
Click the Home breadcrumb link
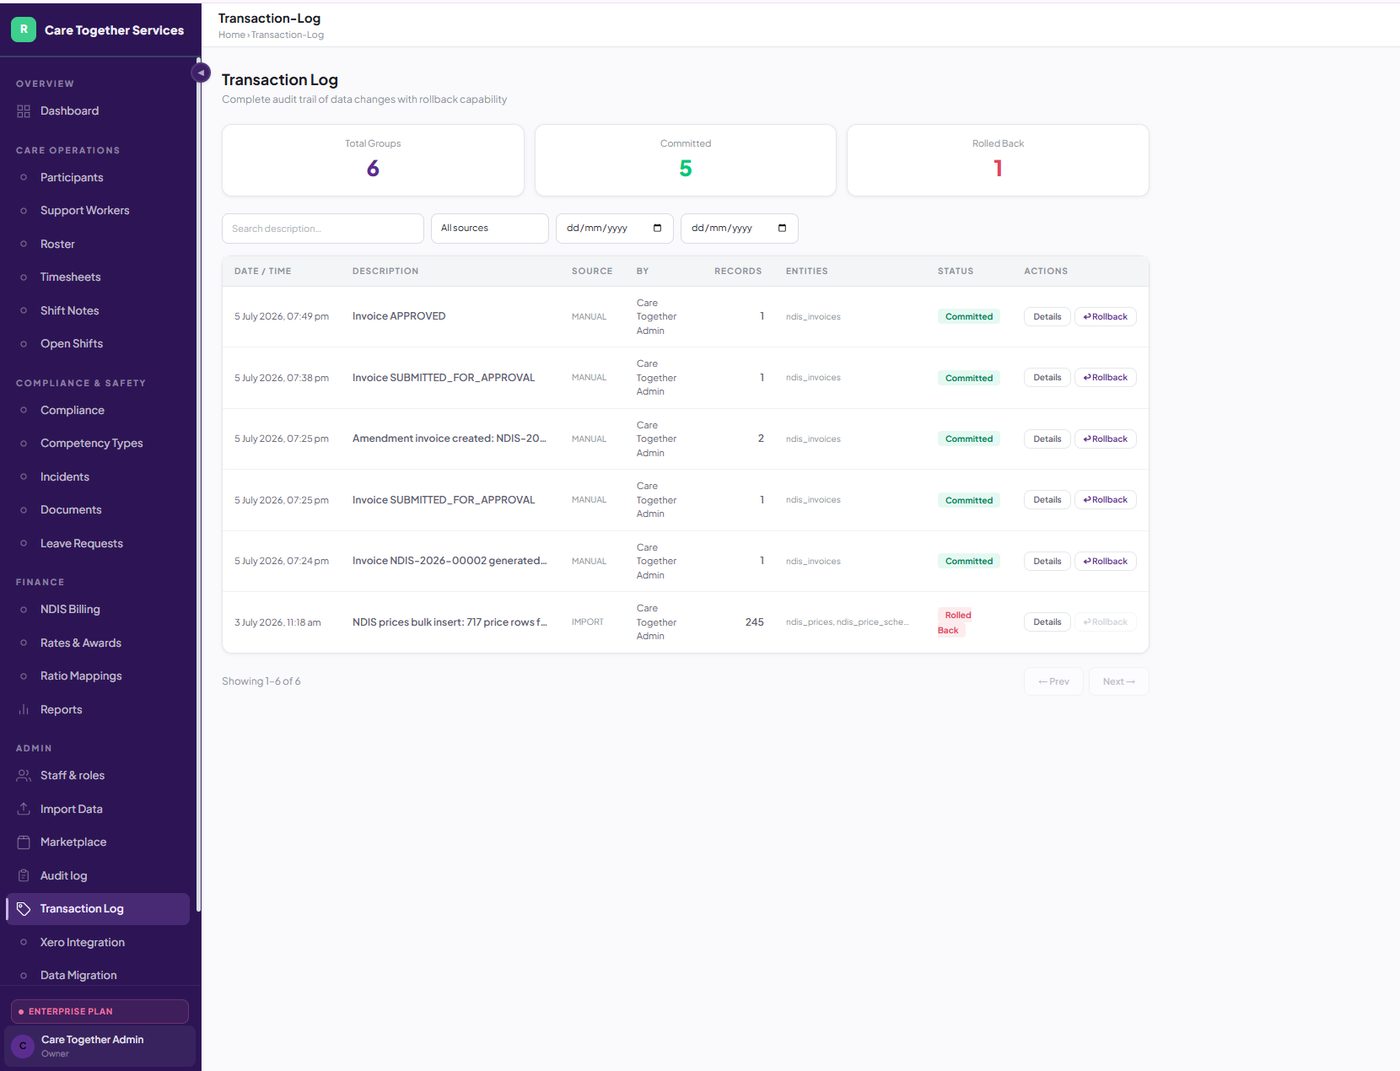pyautogui.click(x=231, y=35)
